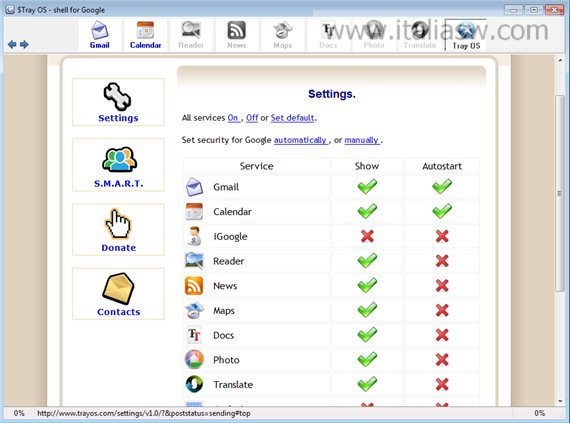Enable Autostart for Maps
The width and height of the screenshot is (570, 423).
[x=442, y=310]
